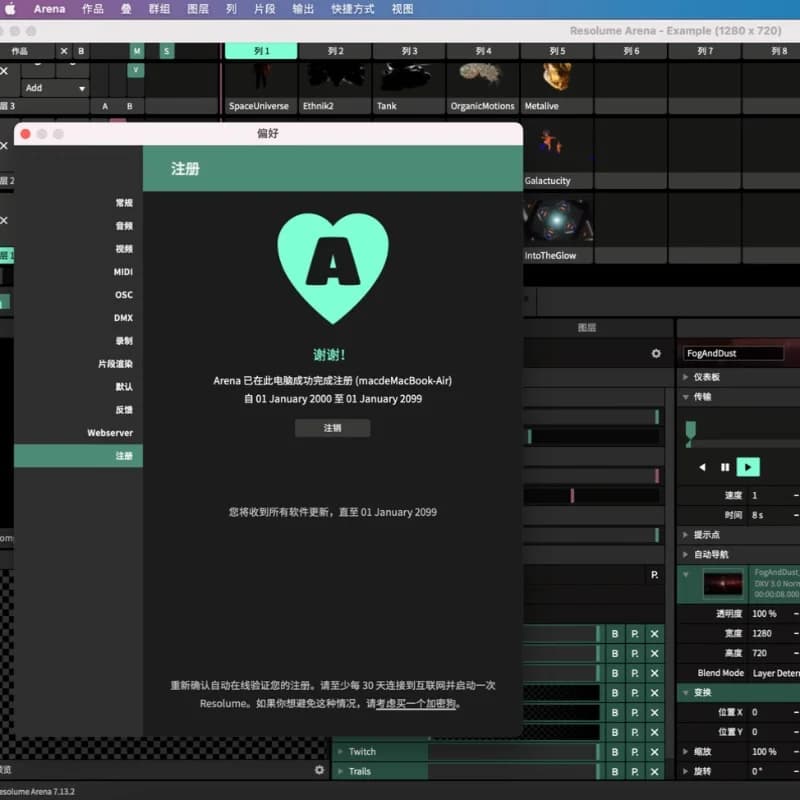Click the pause icon for FogAndDust playback

coord(725,467)
